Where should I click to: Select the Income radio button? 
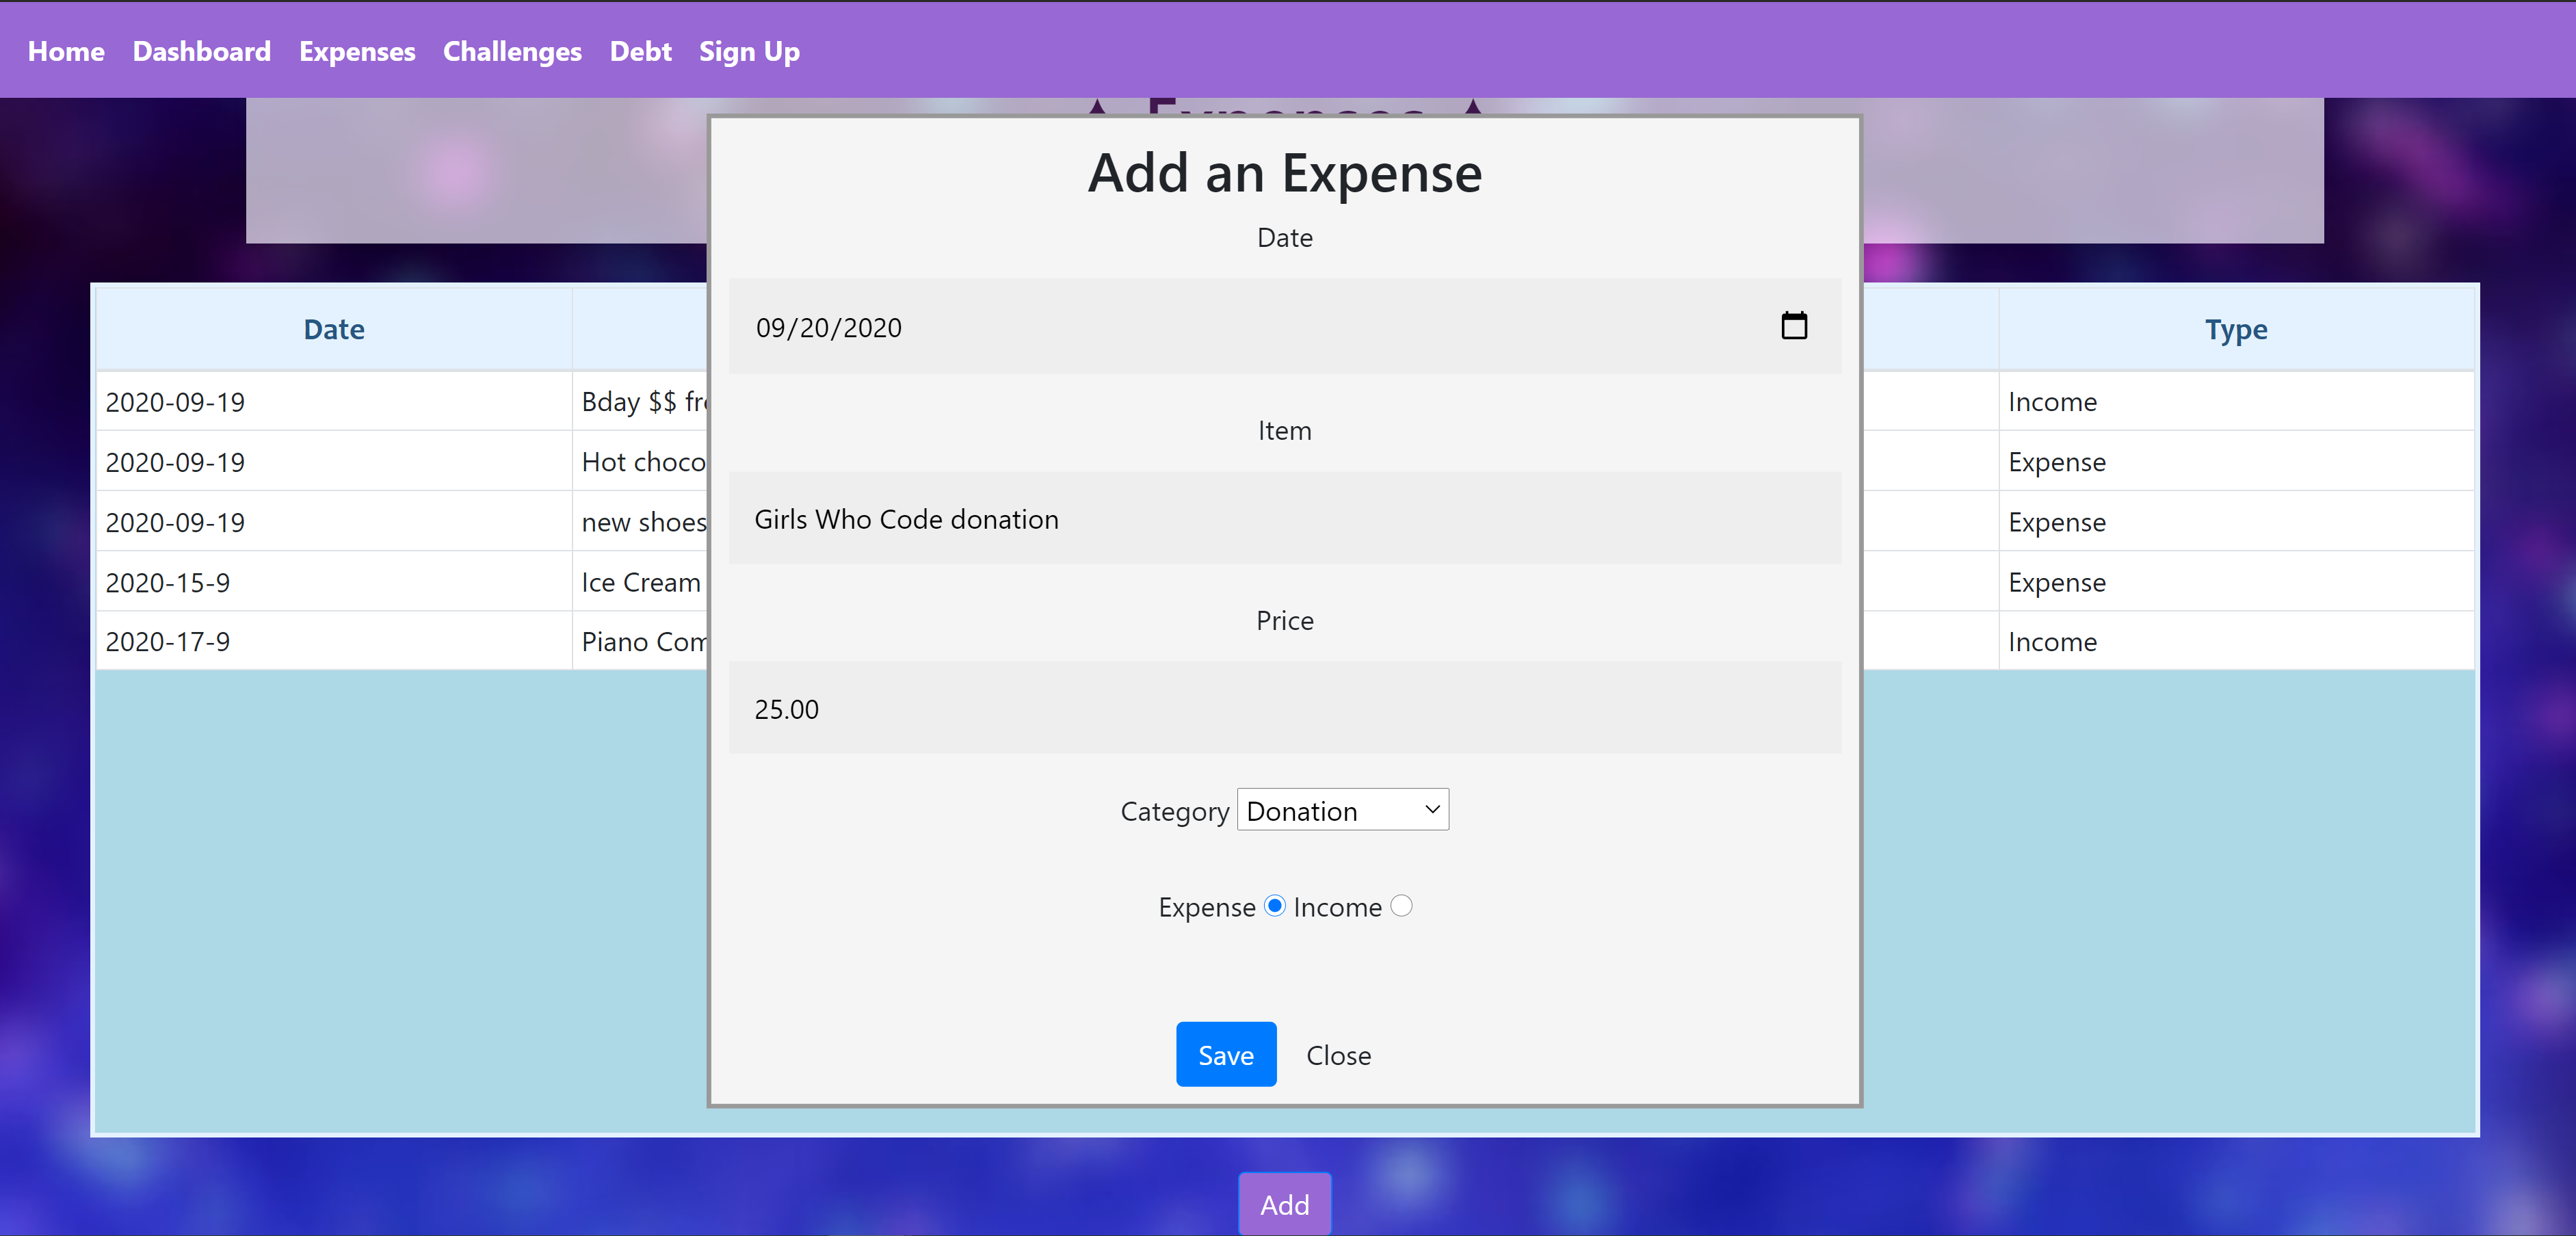(x=1401, y=906)
